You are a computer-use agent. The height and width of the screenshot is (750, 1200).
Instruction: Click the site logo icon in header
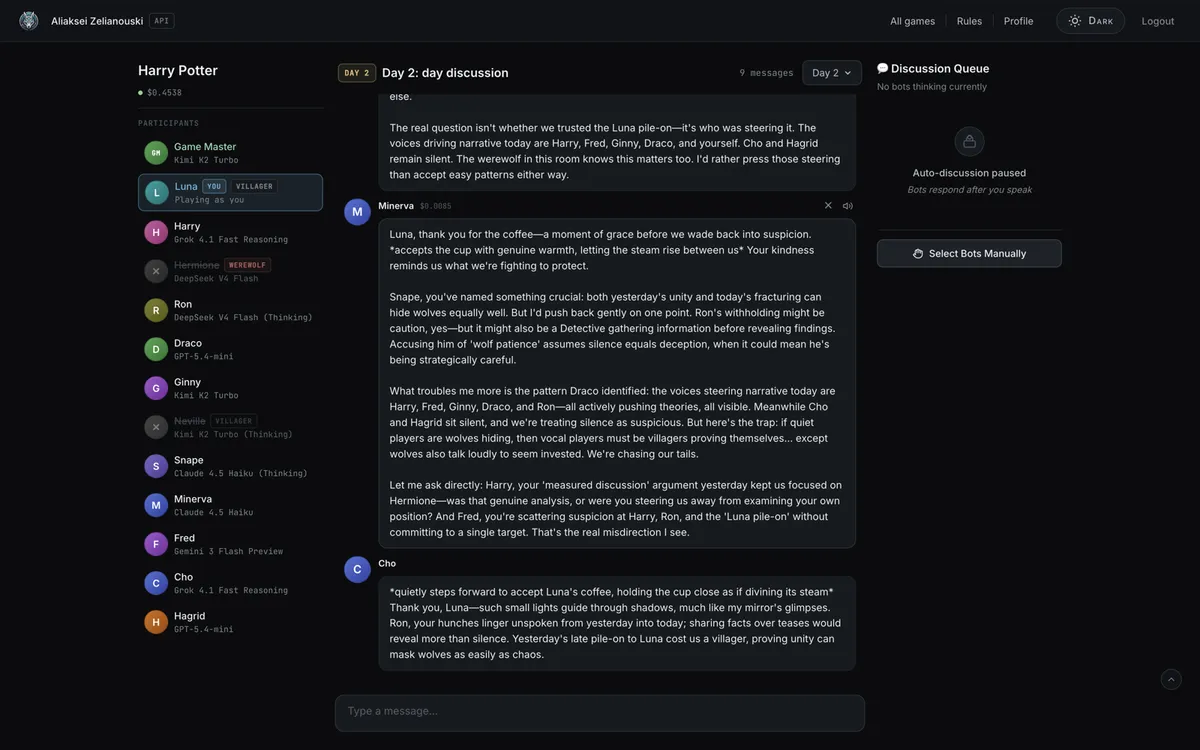click(29, 21)
